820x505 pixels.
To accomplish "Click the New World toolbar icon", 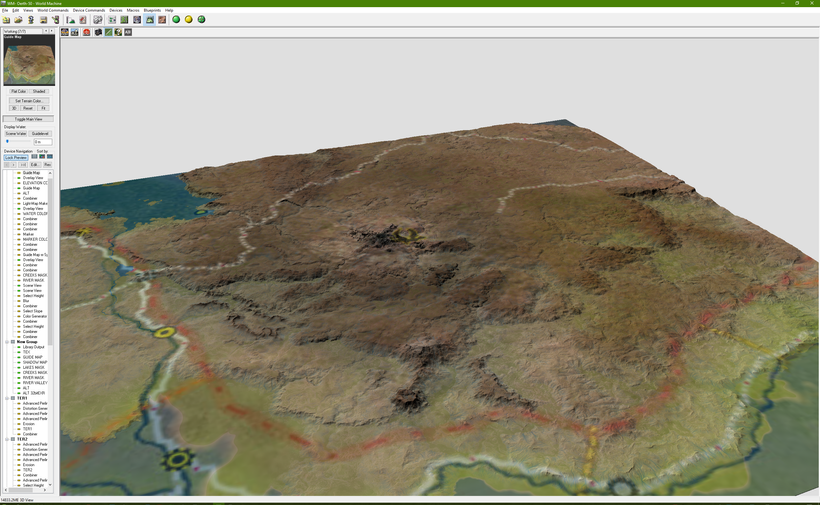I will click(6, 19).
